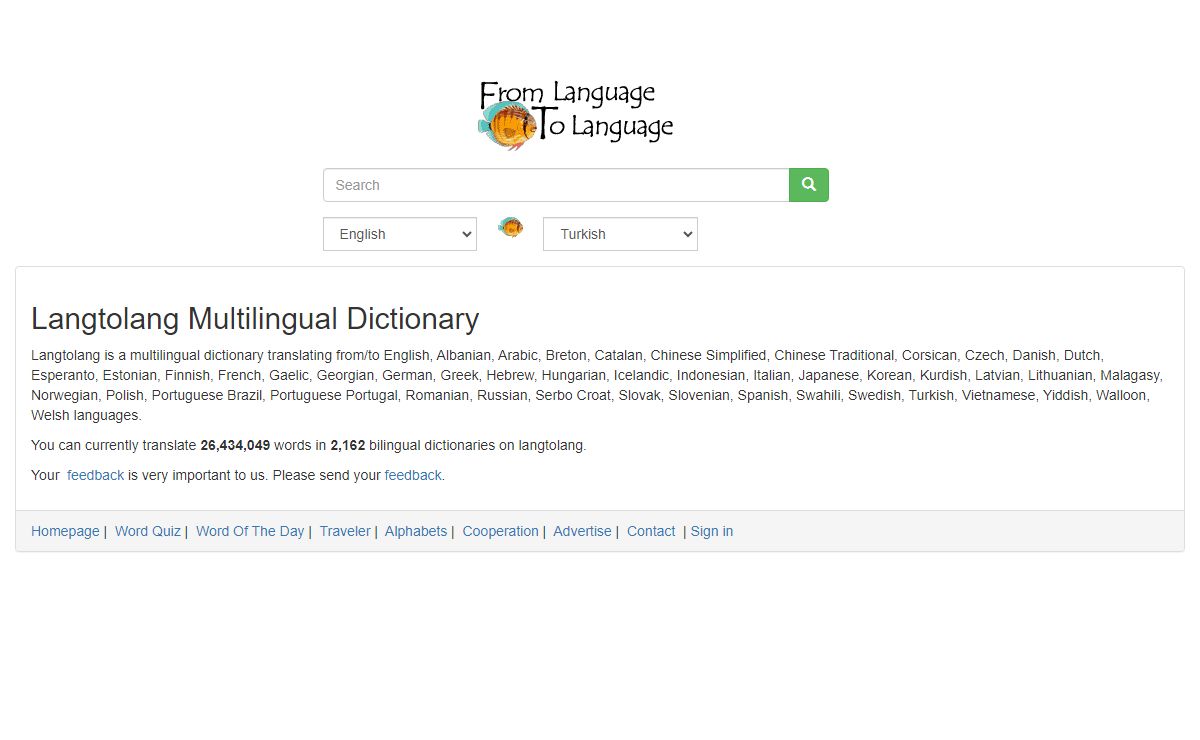Click the text 'Welsh languages.'

coord(86,415)
